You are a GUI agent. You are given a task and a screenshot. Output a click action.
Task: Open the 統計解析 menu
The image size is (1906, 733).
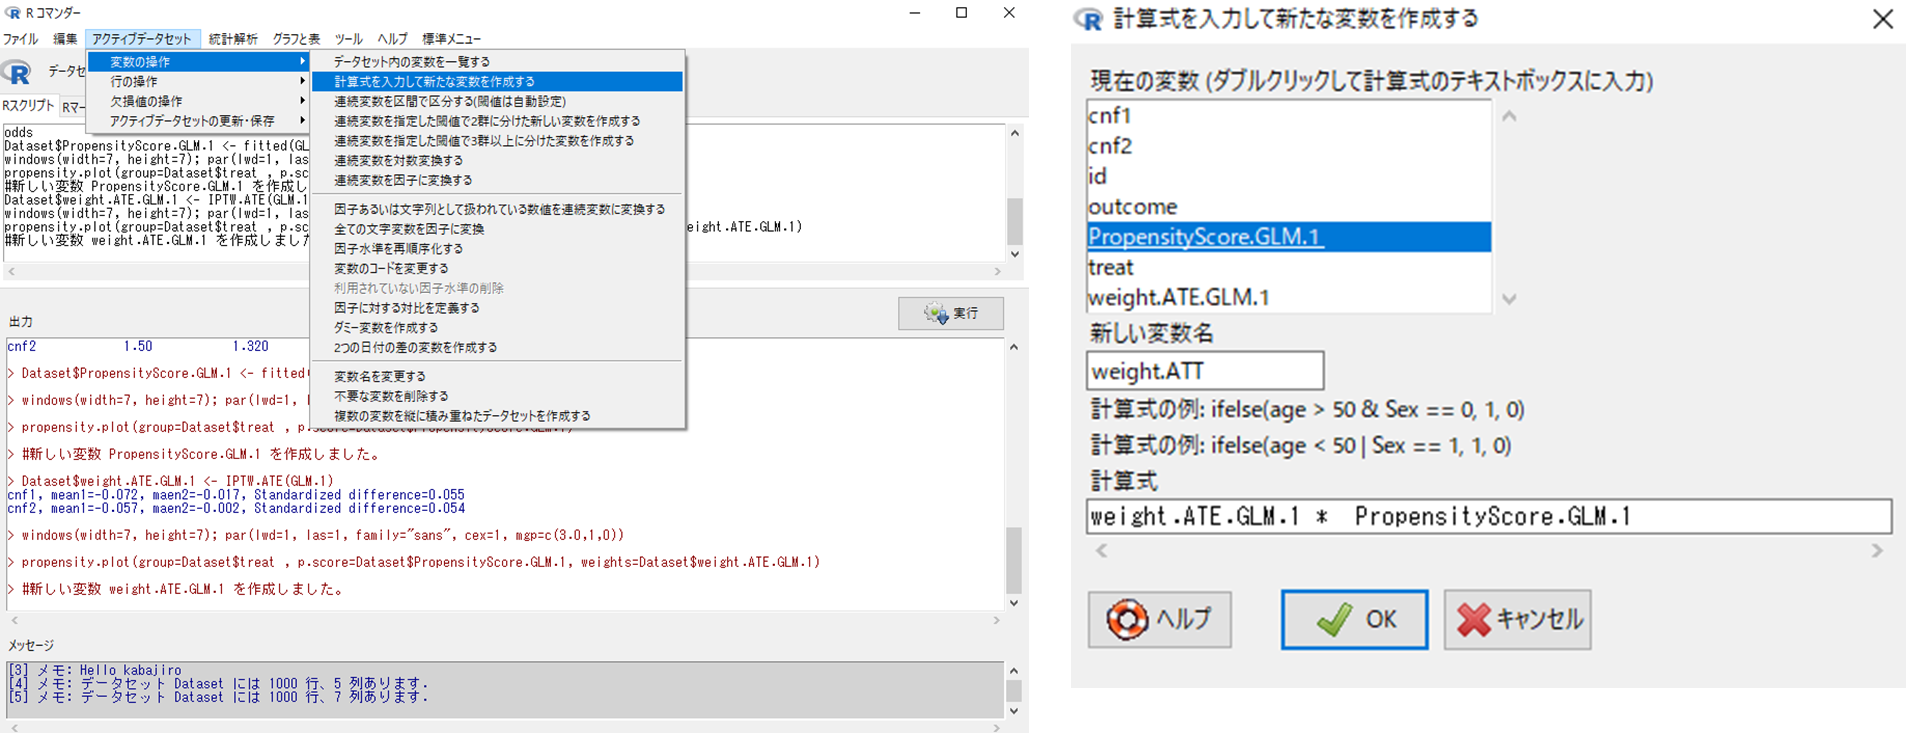233,39
